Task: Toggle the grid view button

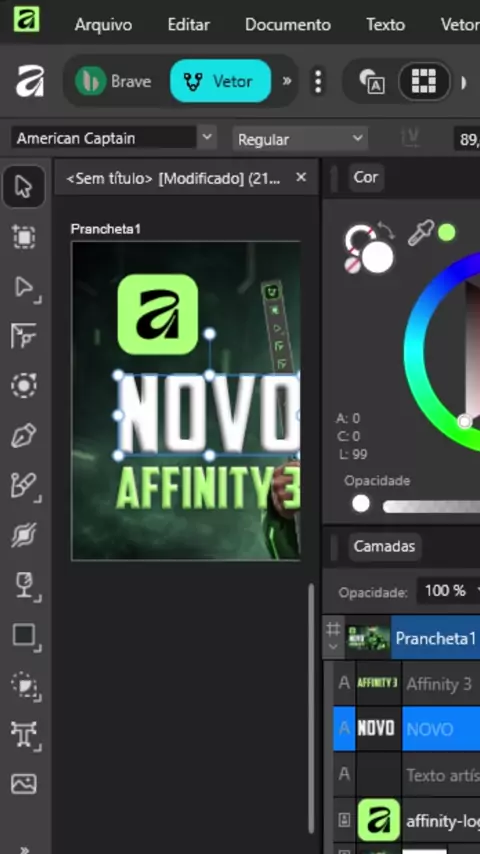Action: click(x=424, y=82)
